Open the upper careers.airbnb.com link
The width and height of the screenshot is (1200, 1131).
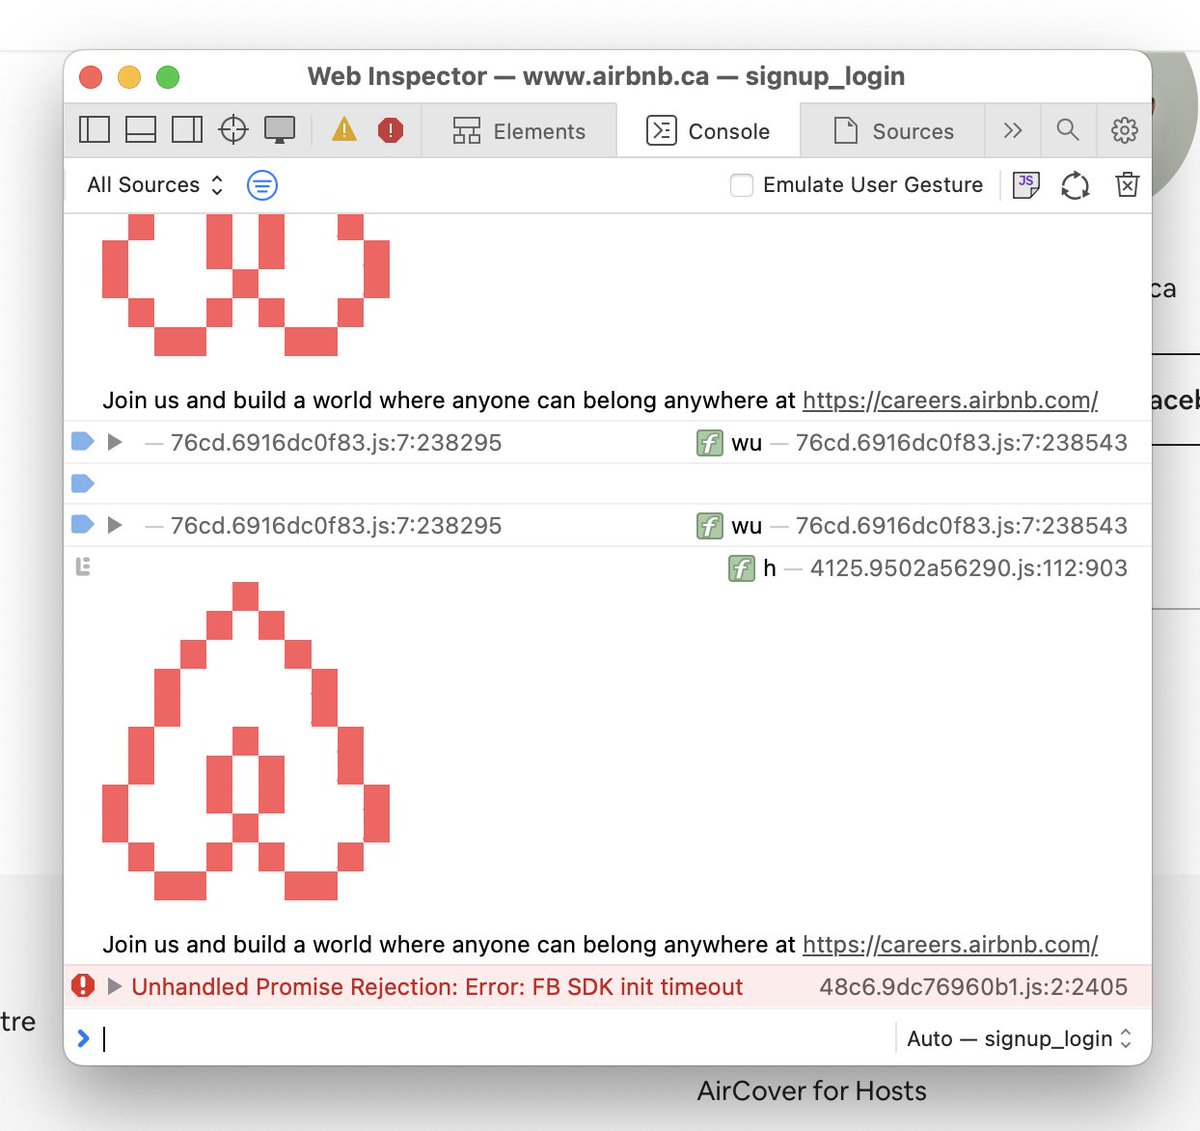coord(950,400)
